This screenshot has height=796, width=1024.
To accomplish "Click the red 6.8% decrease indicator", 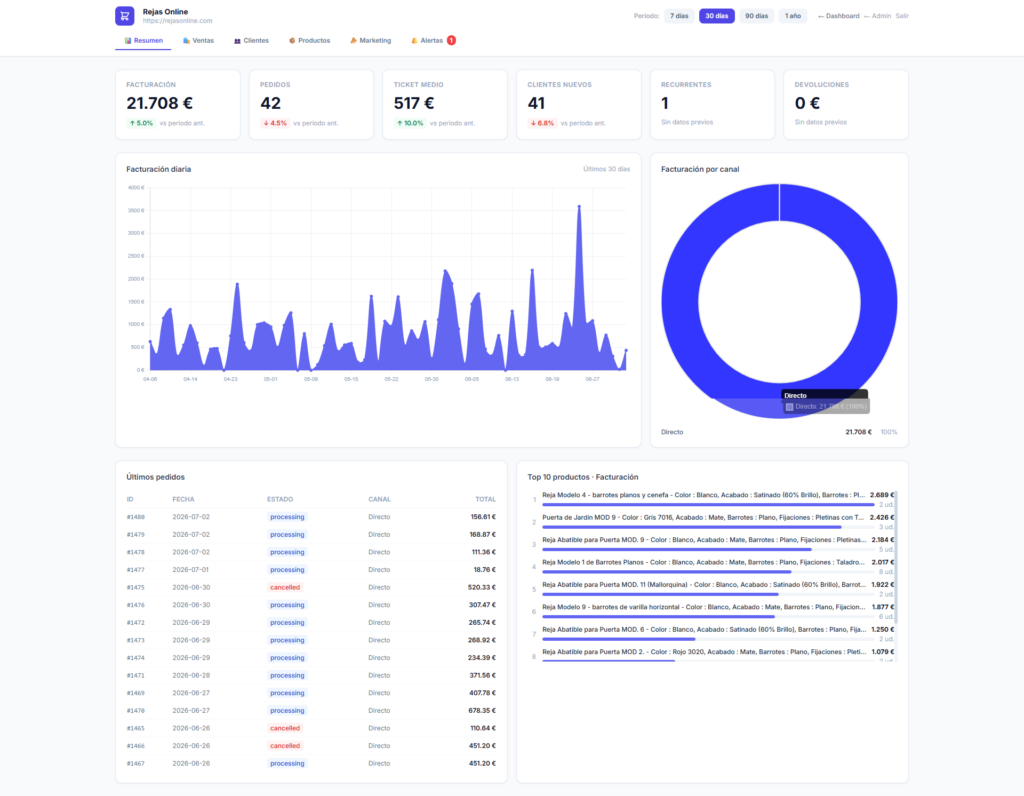I will point(542,123).
